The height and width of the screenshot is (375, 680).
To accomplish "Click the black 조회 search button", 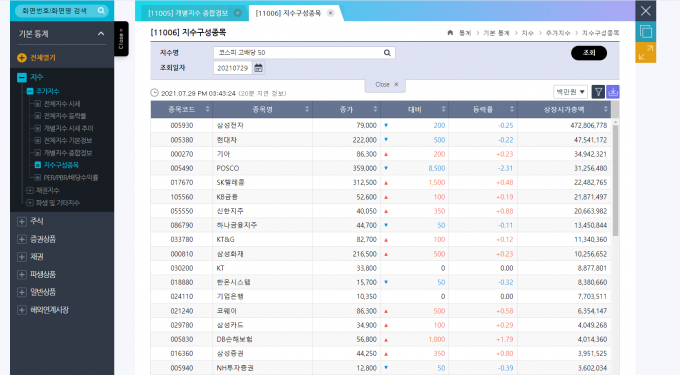I will coord(589,53).
